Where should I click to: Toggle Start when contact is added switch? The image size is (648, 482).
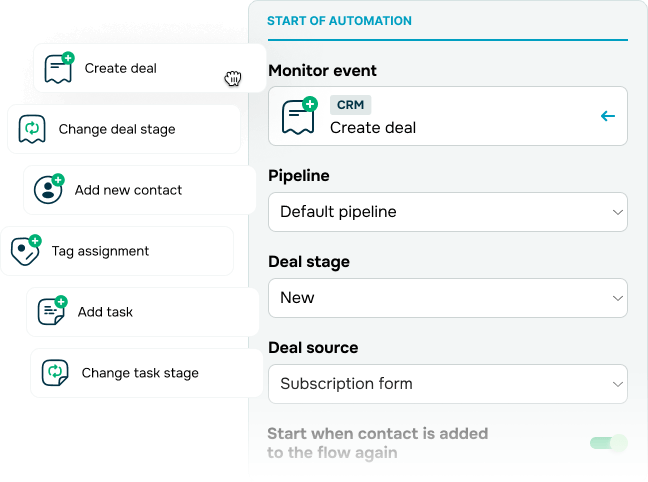coord(609,443)
